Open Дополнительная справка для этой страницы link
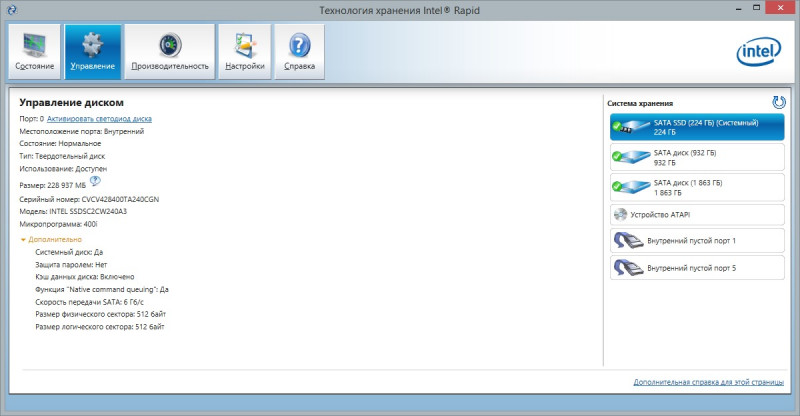This screenshot has width=800, height=416. pyautogui.click(x=708, y=382)
